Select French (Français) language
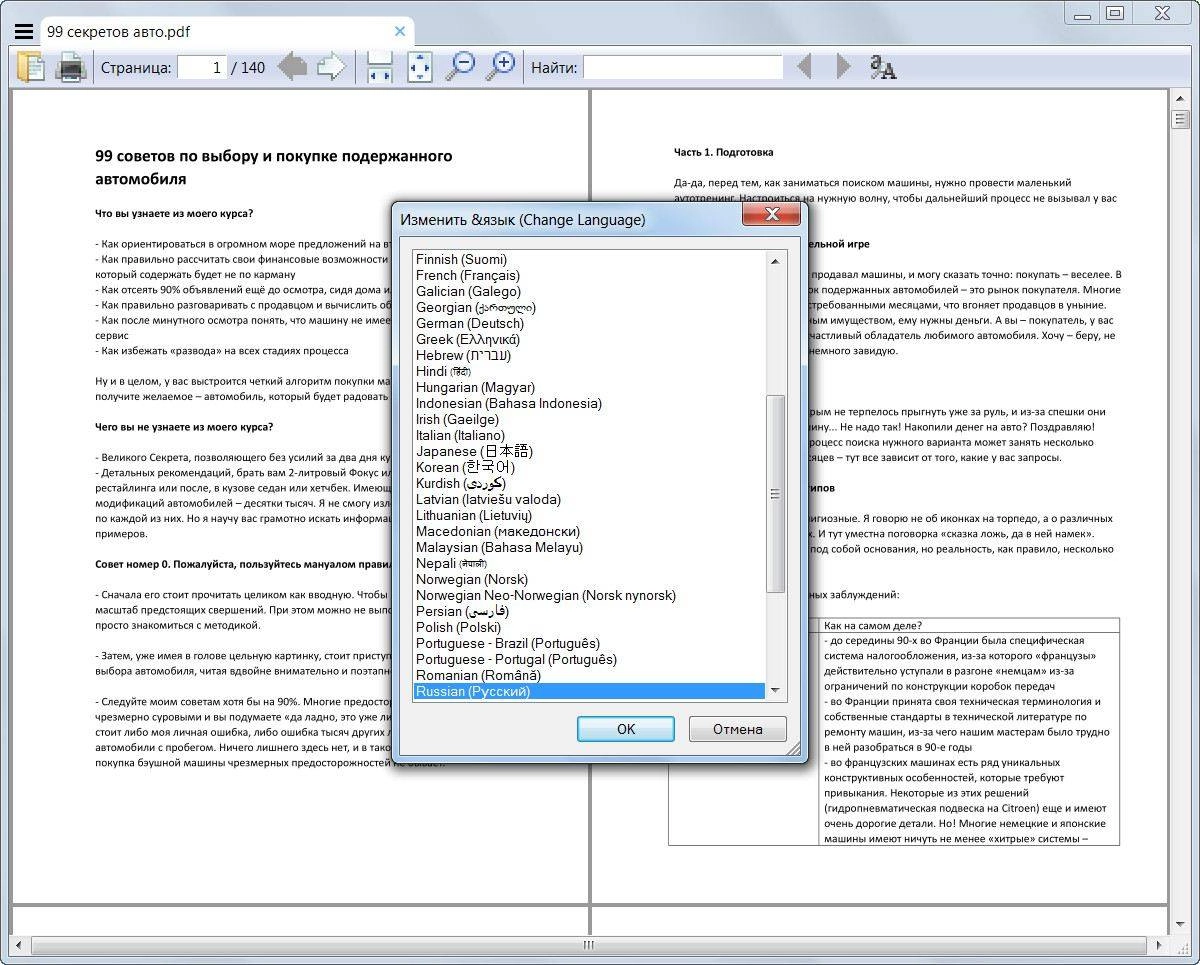 pyautogui.click(x=589, y=275)
